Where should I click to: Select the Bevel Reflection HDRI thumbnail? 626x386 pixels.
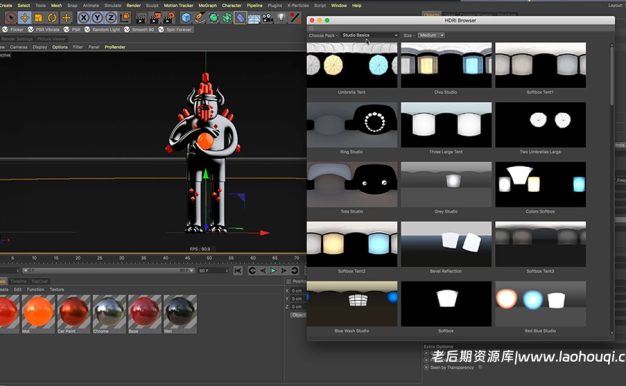click(446, 244)
